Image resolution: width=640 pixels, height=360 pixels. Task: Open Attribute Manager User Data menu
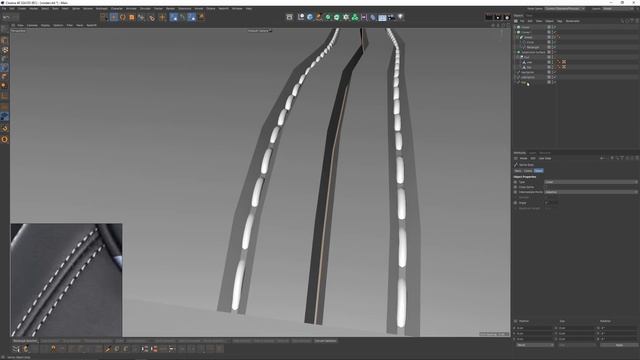point(545,158)
